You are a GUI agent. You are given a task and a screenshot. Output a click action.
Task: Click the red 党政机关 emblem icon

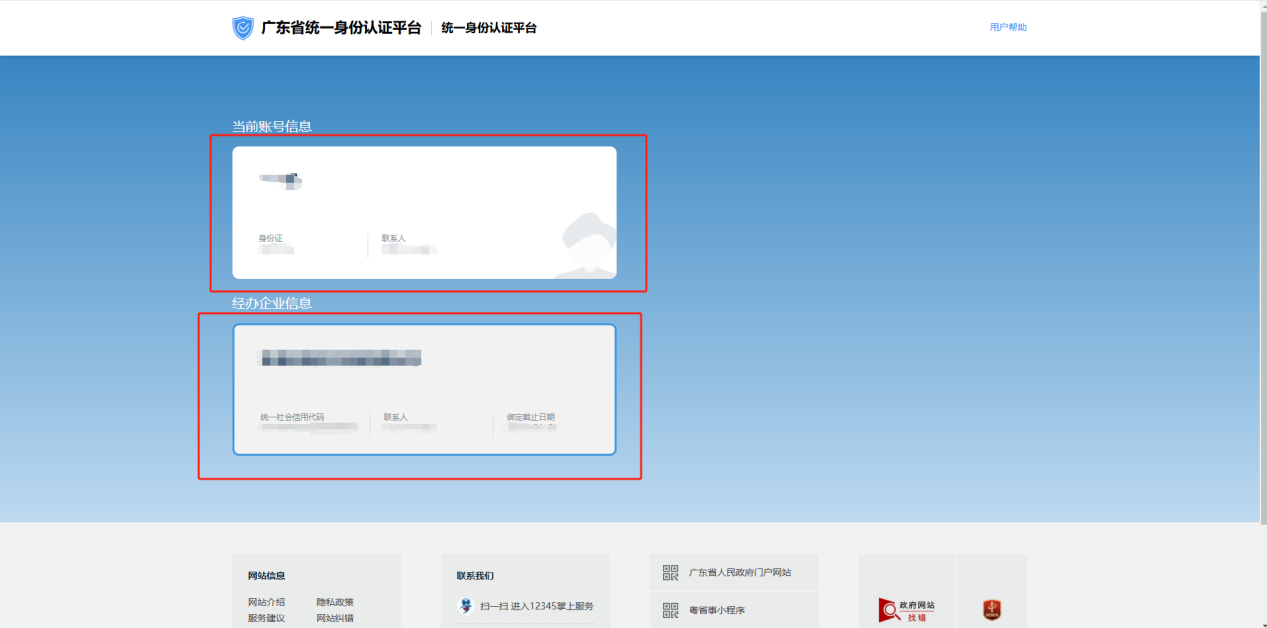(991, 610)
